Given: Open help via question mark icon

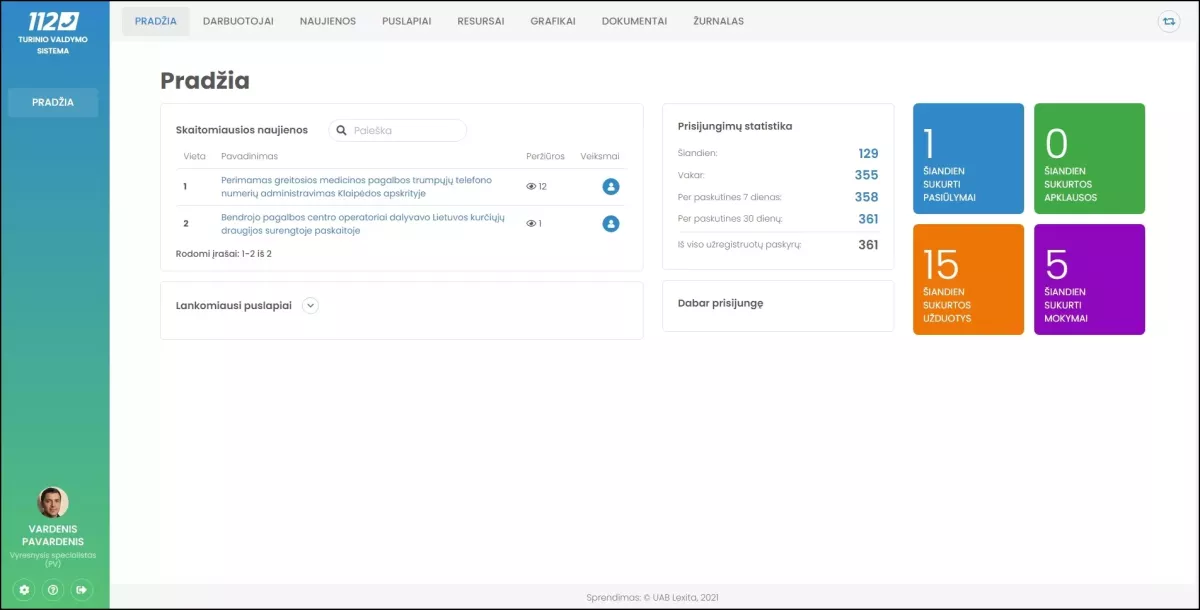Looking at the screenshot, I should click(53, 590).
